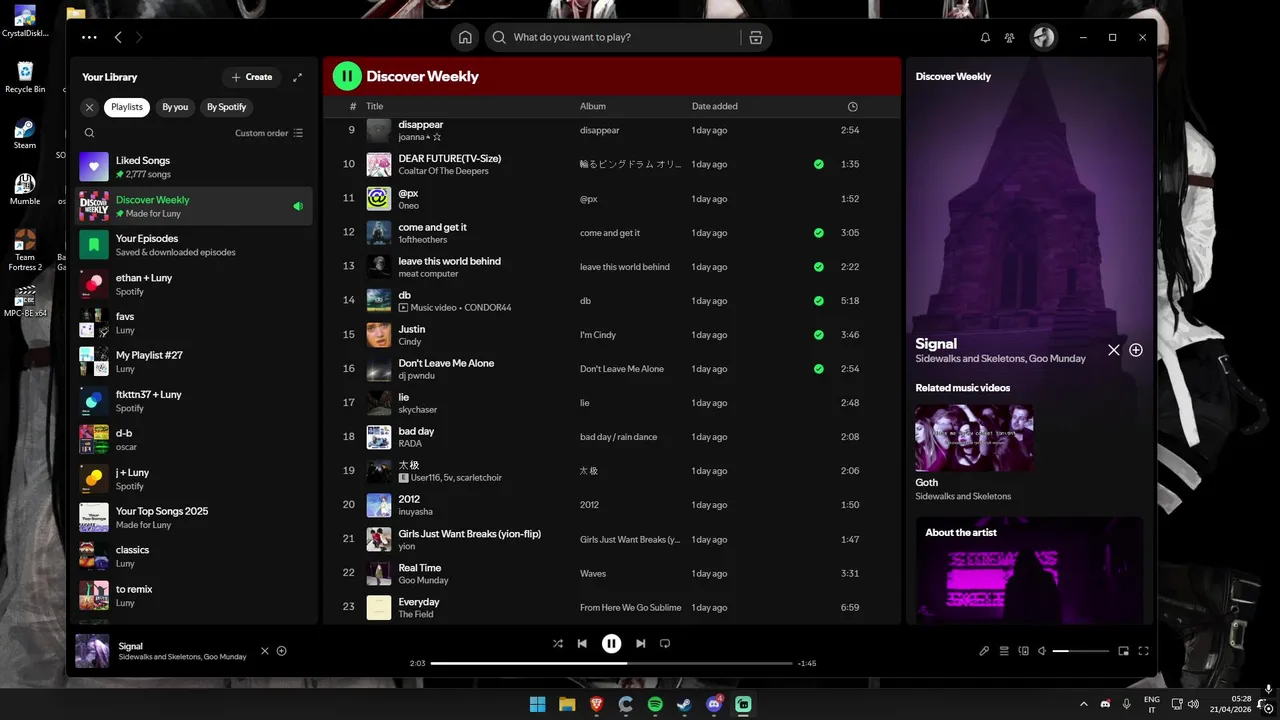Mute the volume speaker icon
1280x720 pixels.
coord(1042,651)
